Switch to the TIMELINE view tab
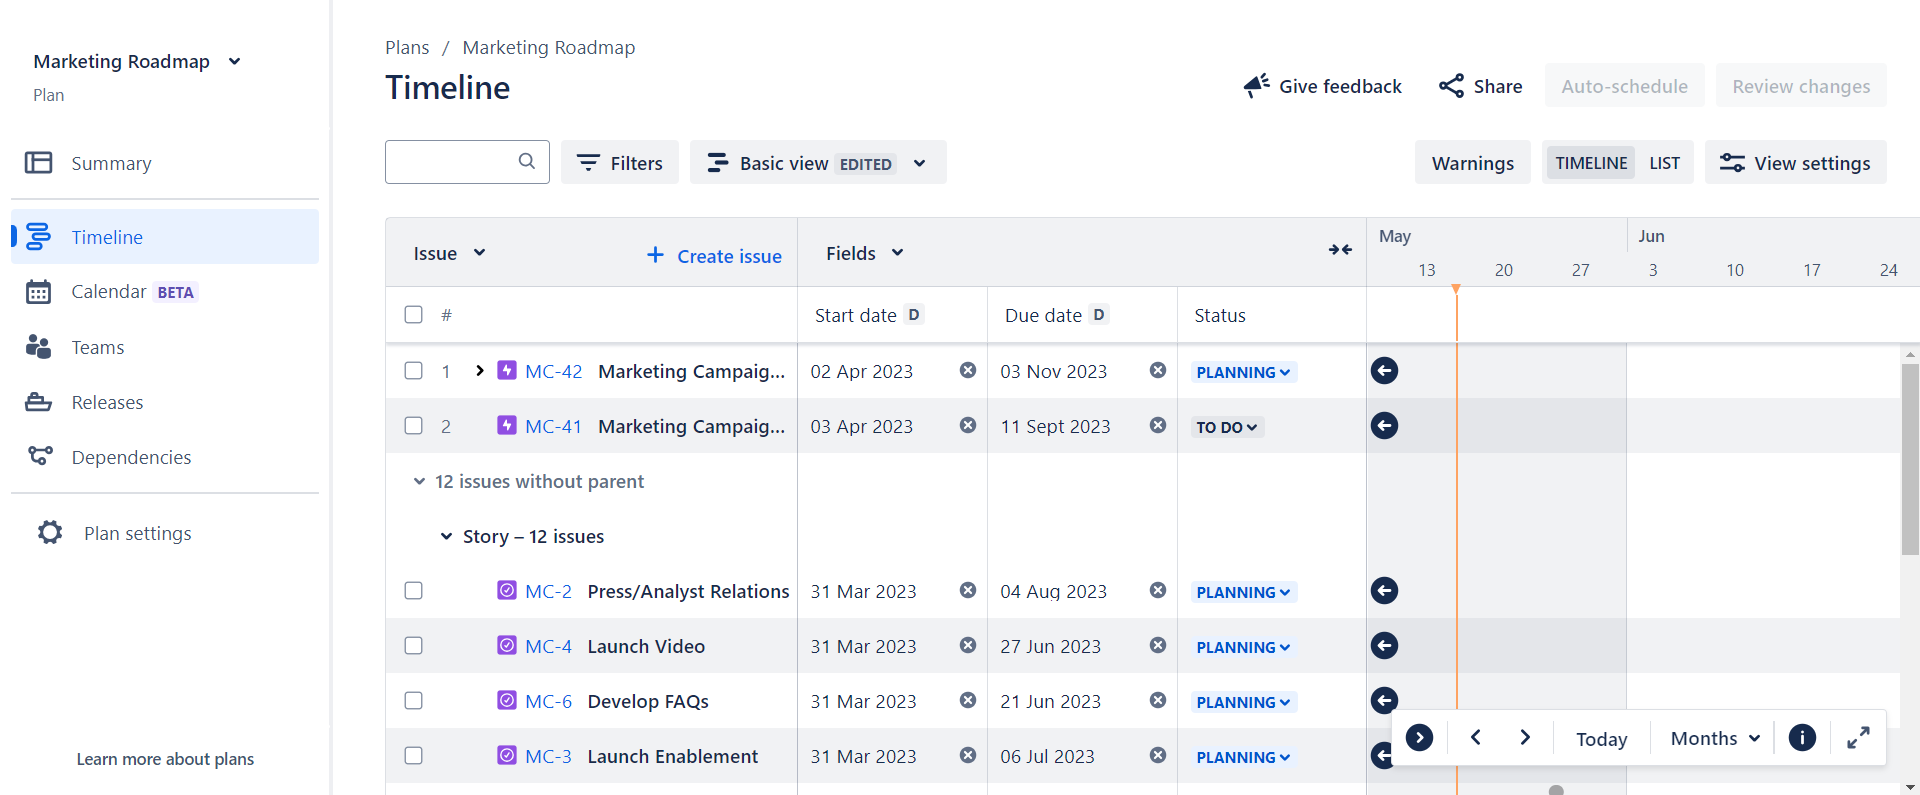 (1591, 163)
